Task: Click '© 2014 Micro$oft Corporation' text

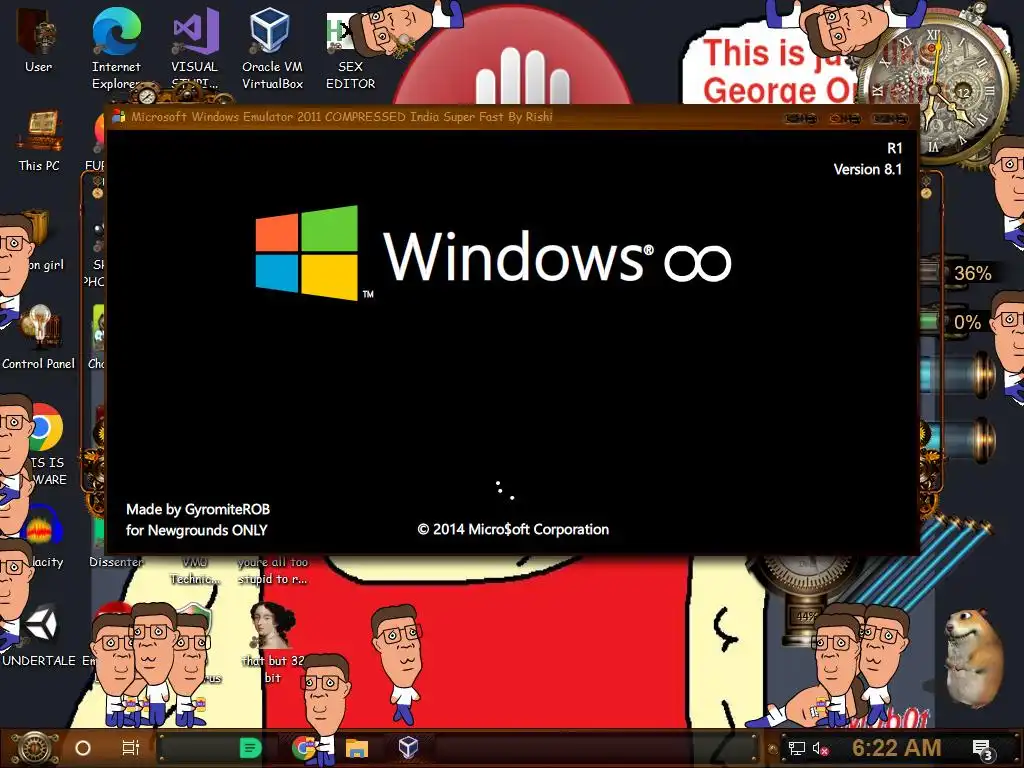Action: pyautogui.click(x=513, y=529)
